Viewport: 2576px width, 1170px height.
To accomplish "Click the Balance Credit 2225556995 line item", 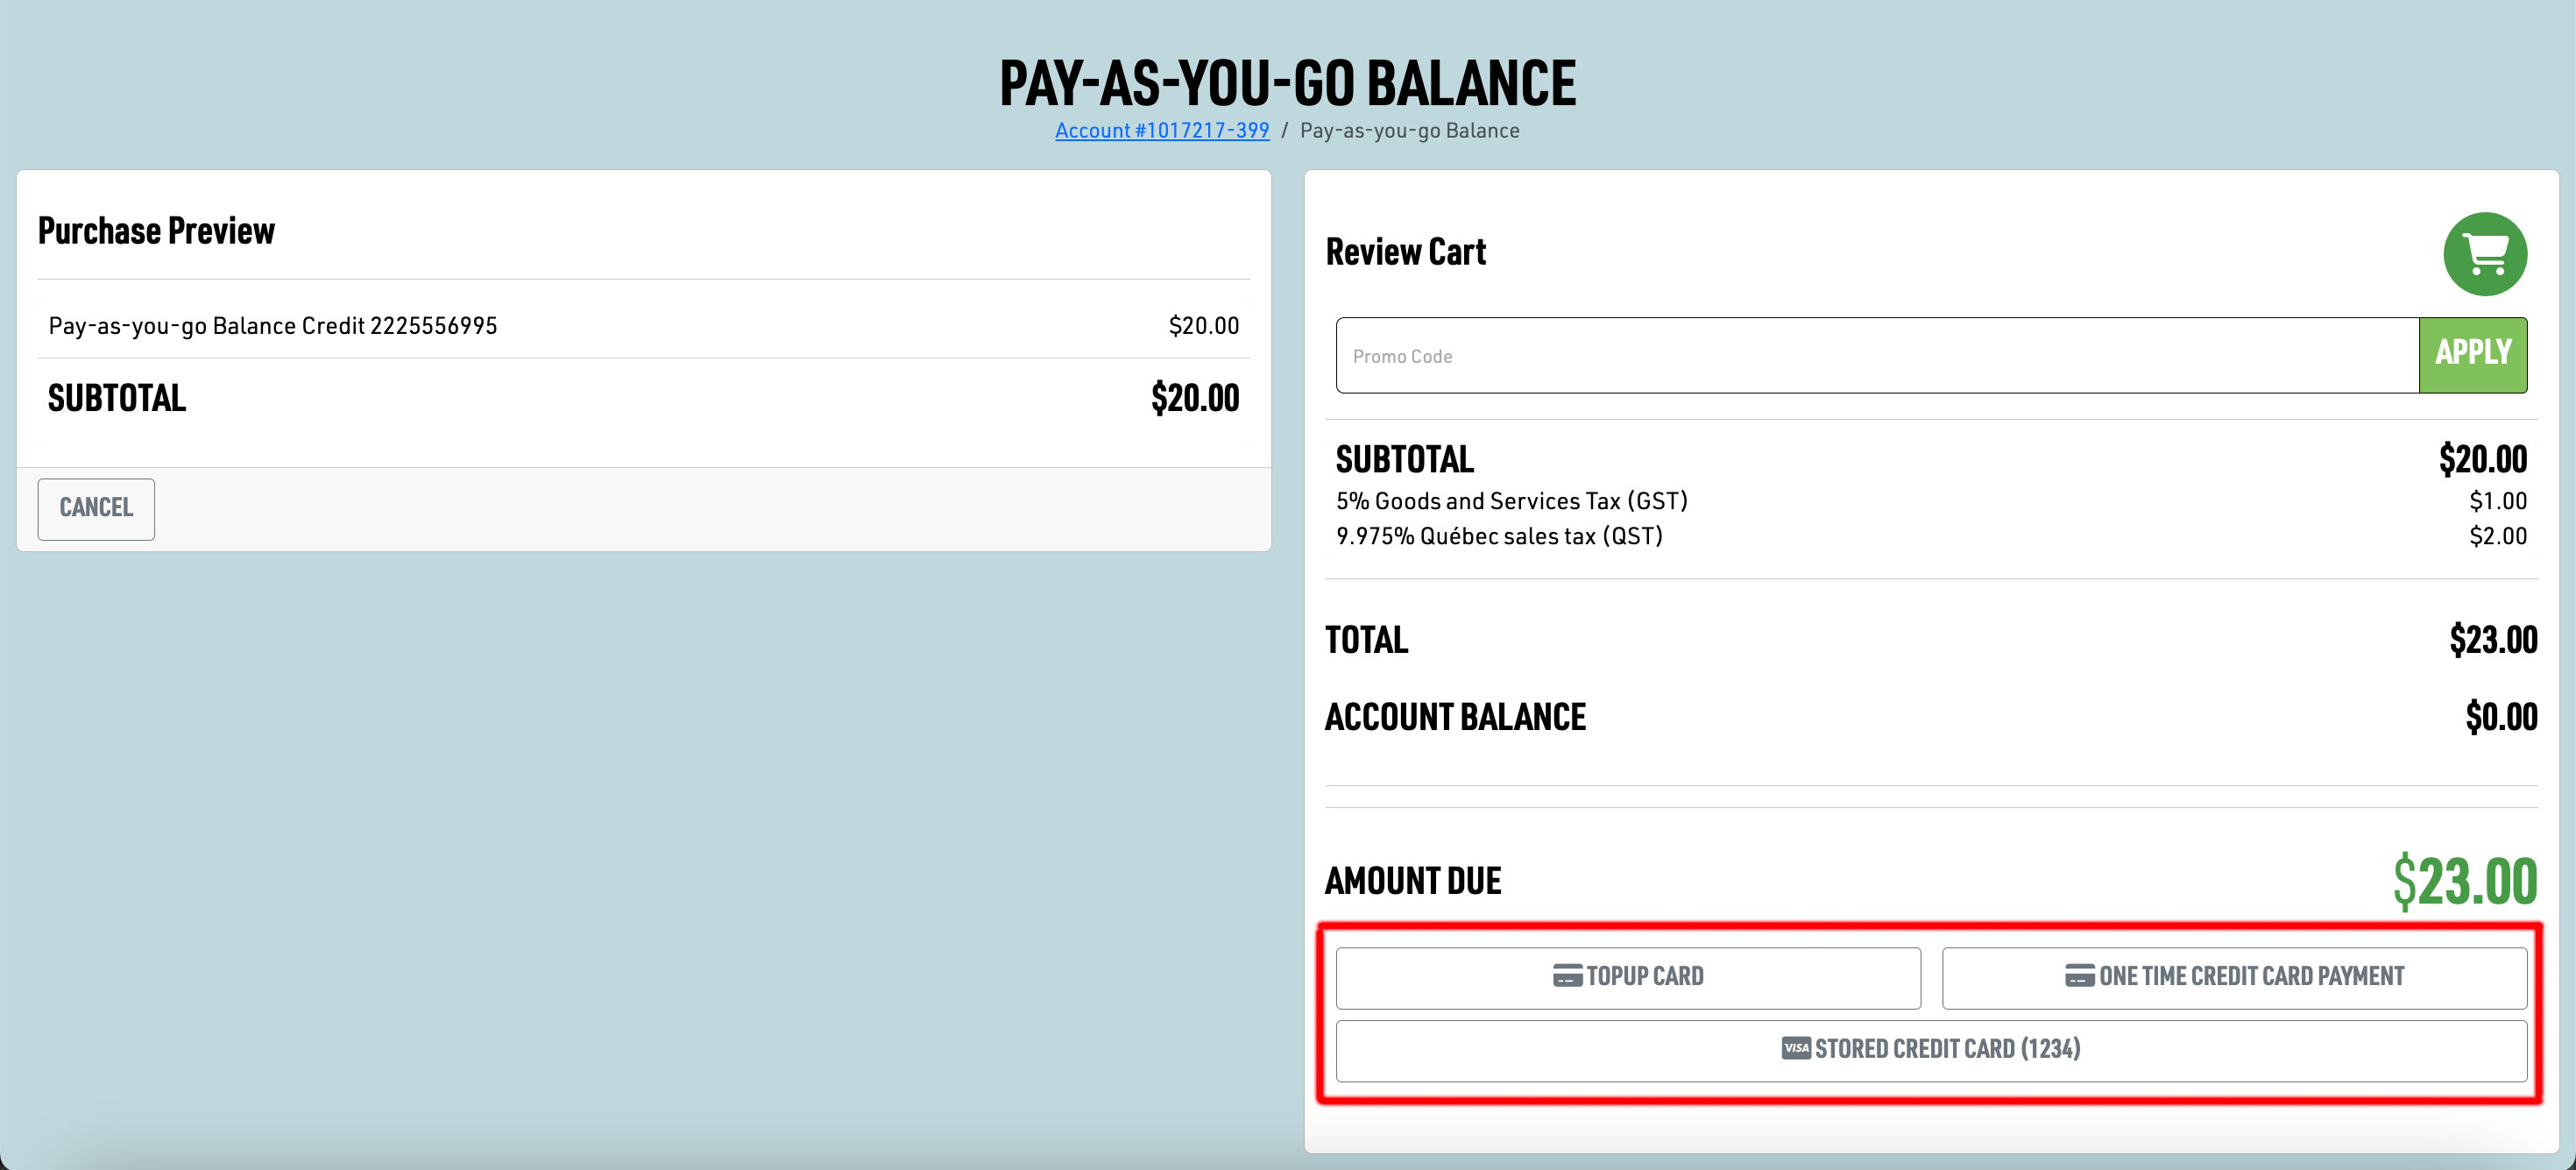I will tap(273, 326).
